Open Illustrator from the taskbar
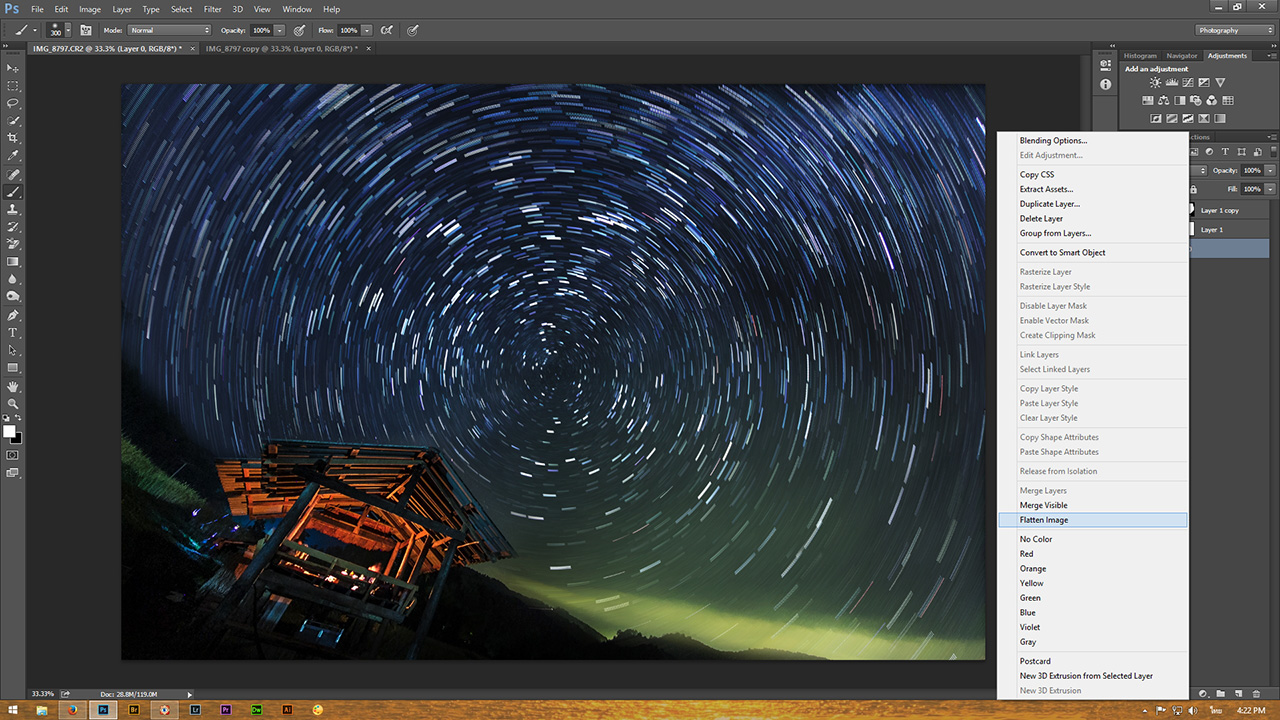 (287, 710)
